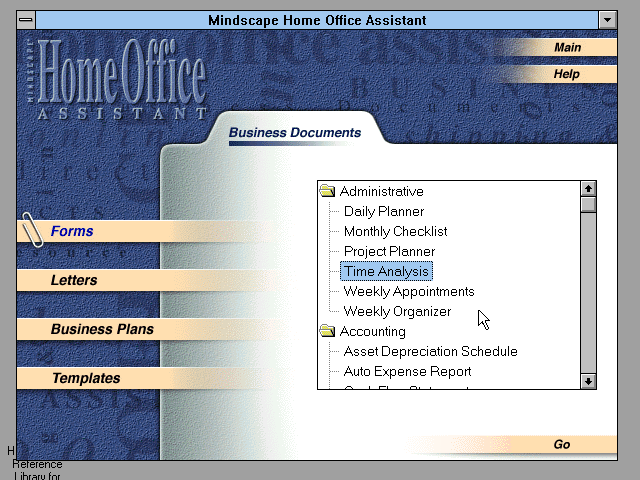Image resolution: width=640 pixels, height=480 pixels.
Task: Select Daily Planner in the list
Action: tap(384, 211)
